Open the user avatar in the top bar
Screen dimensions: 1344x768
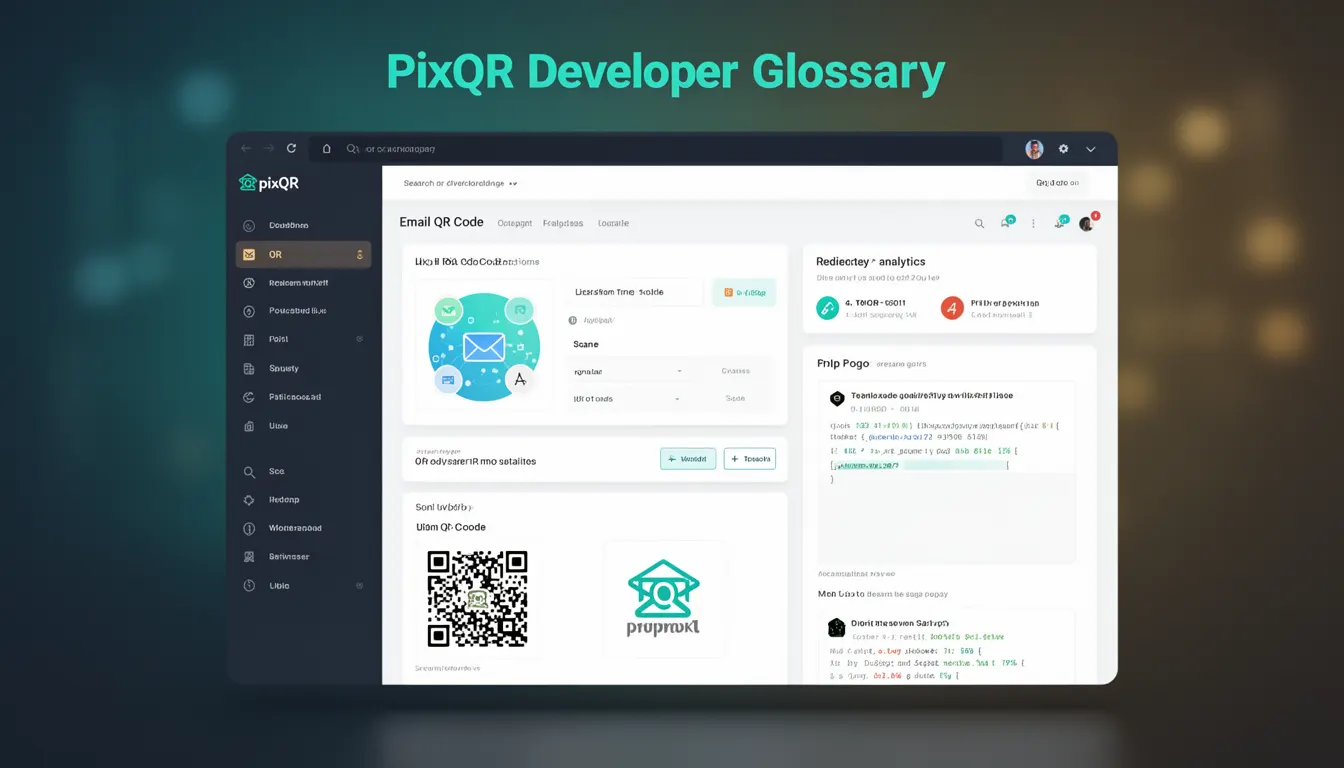(1034, 149)
